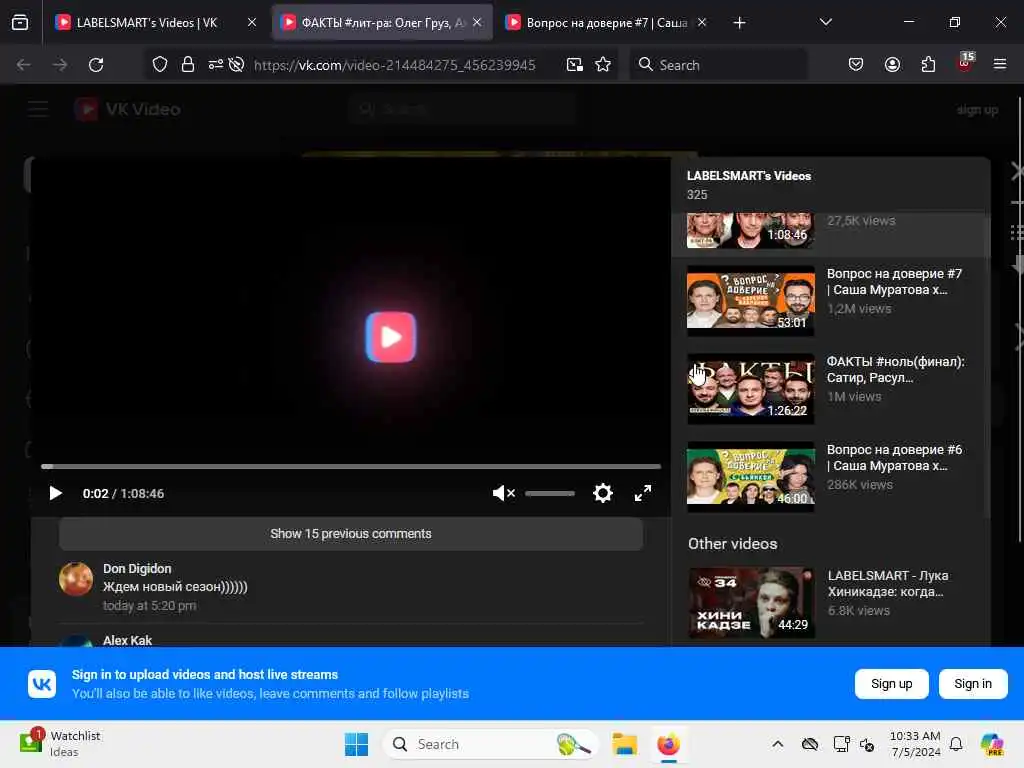Open File Explorer from the taskbar
The width and height of the screenshot is (1024, 768).
click(624, 744)
